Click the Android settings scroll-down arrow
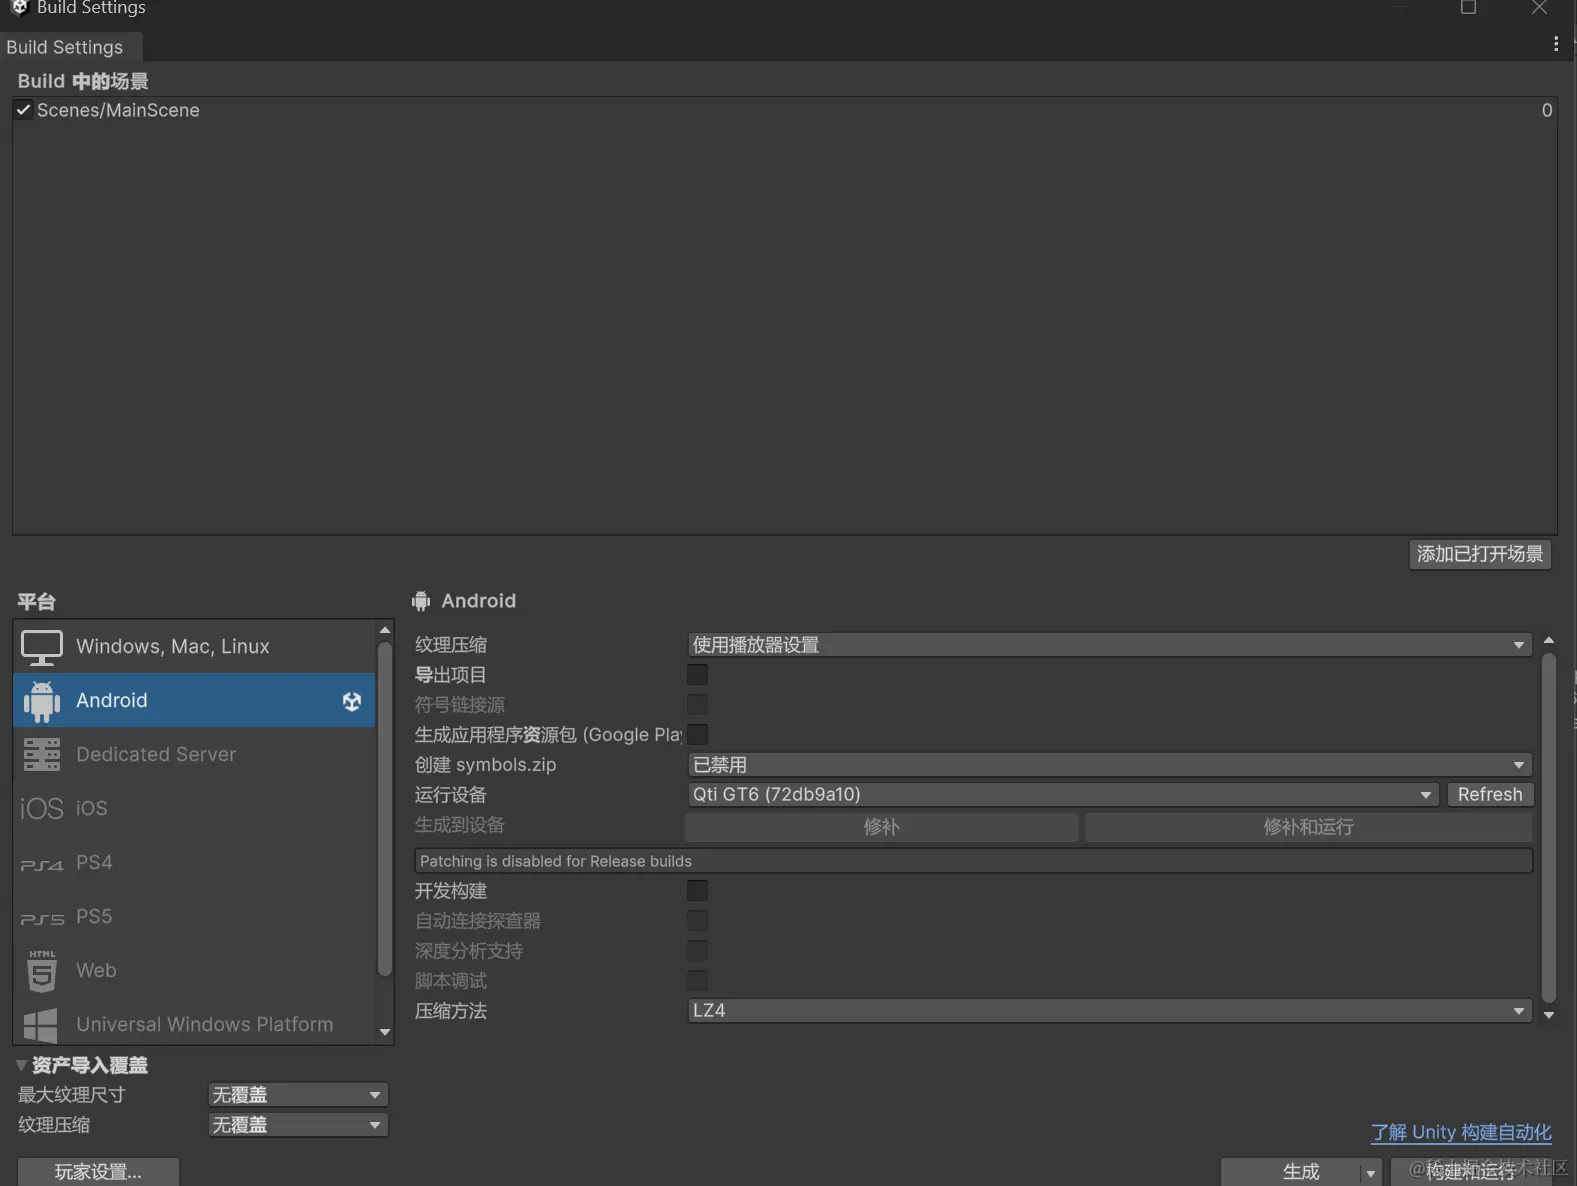Screen dimensions: 1577x1186 [x=1549, y=1015]
